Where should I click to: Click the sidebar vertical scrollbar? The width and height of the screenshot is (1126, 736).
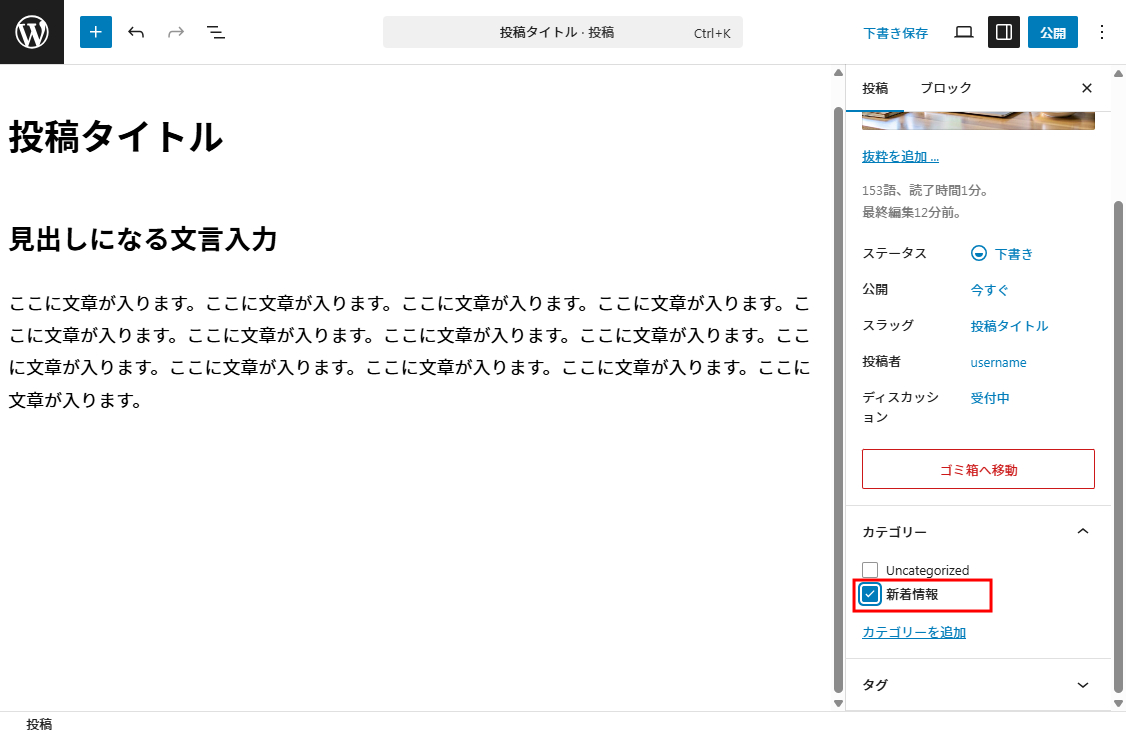click(x=1118, y=445)
